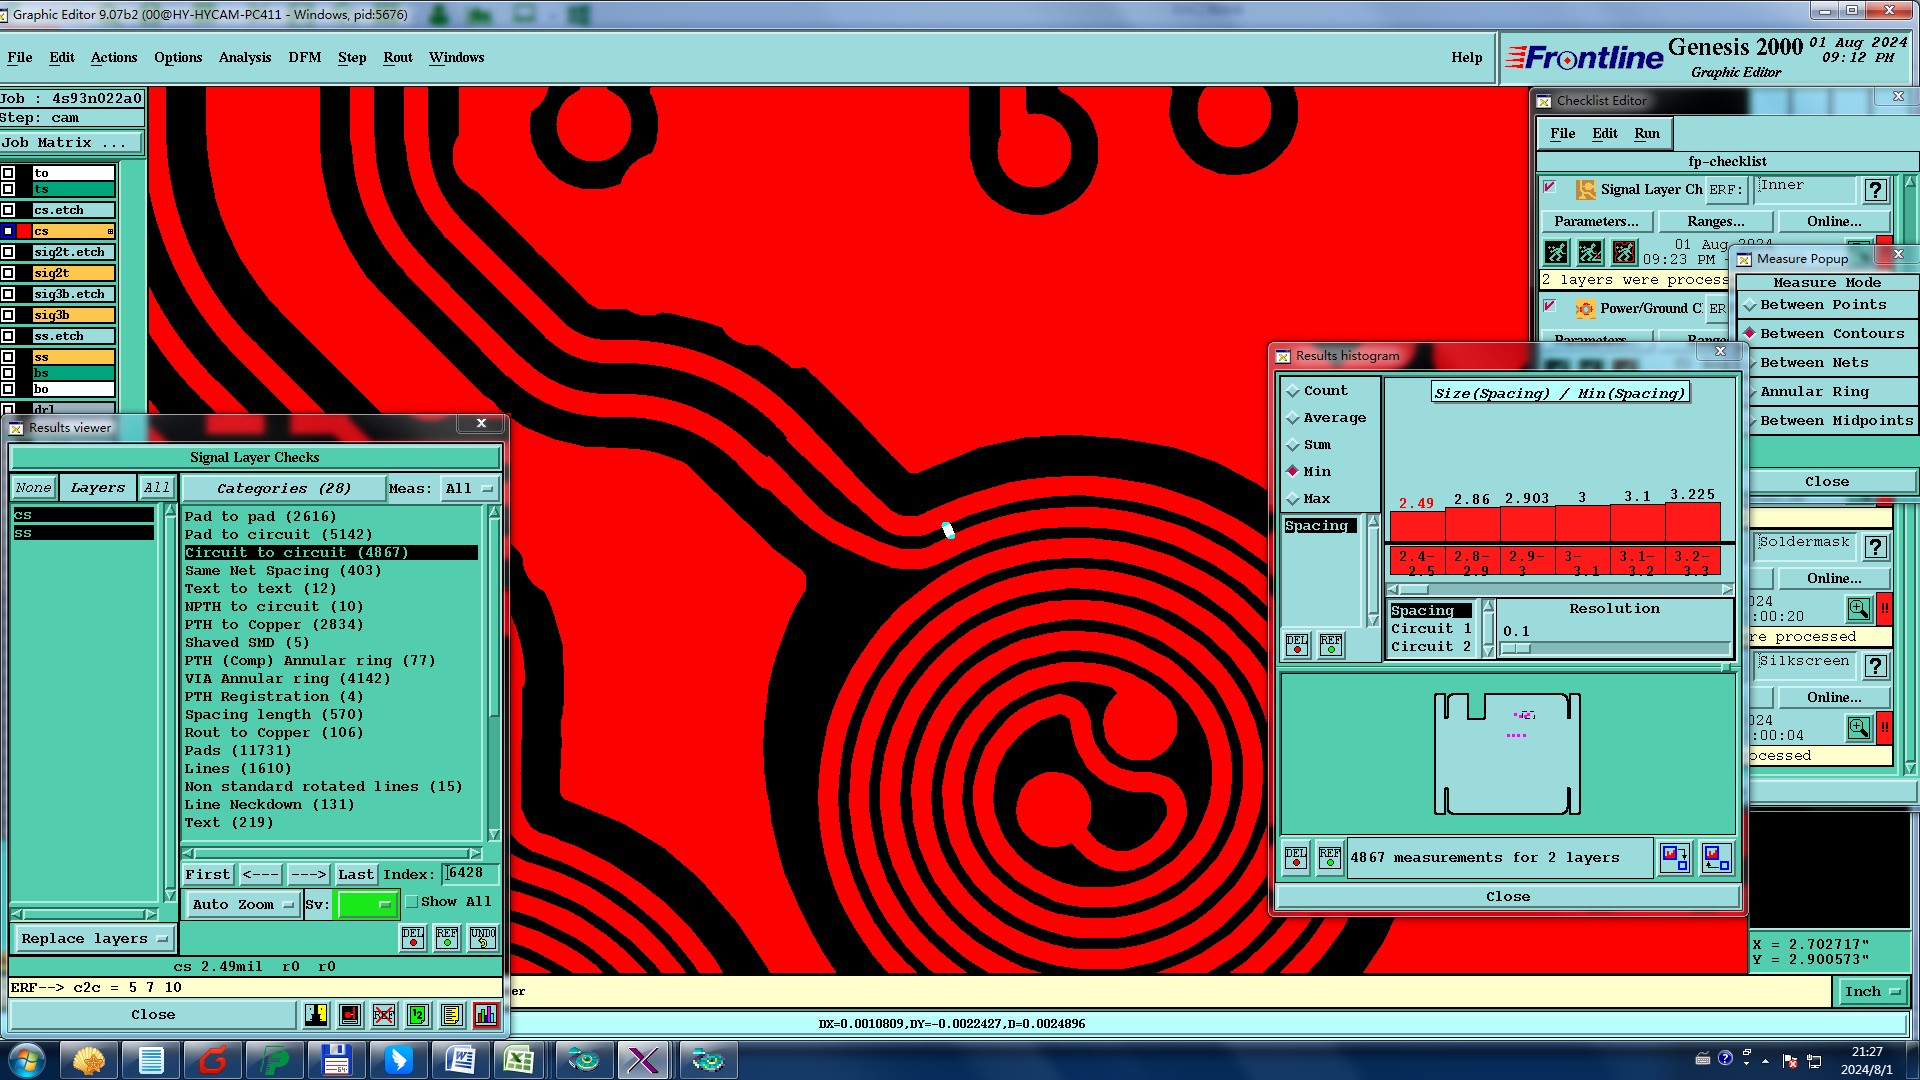Viewport: 1920px width, 1080px height.
Task: Select the Average radio option
Action: [x=1294, y=418]
